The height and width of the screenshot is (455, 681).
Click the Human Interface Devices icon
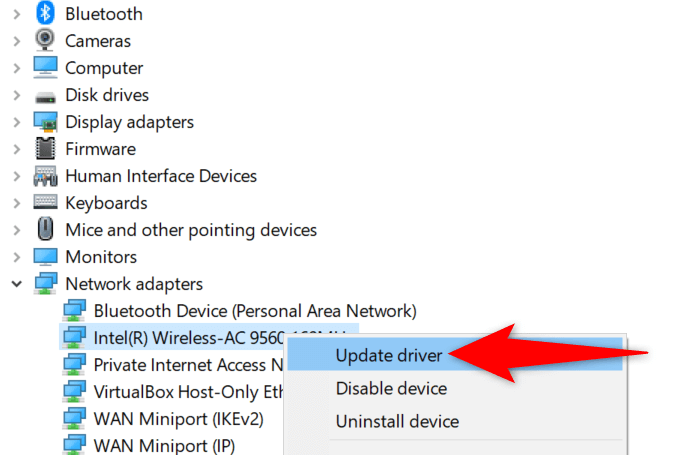click(46, 176)
